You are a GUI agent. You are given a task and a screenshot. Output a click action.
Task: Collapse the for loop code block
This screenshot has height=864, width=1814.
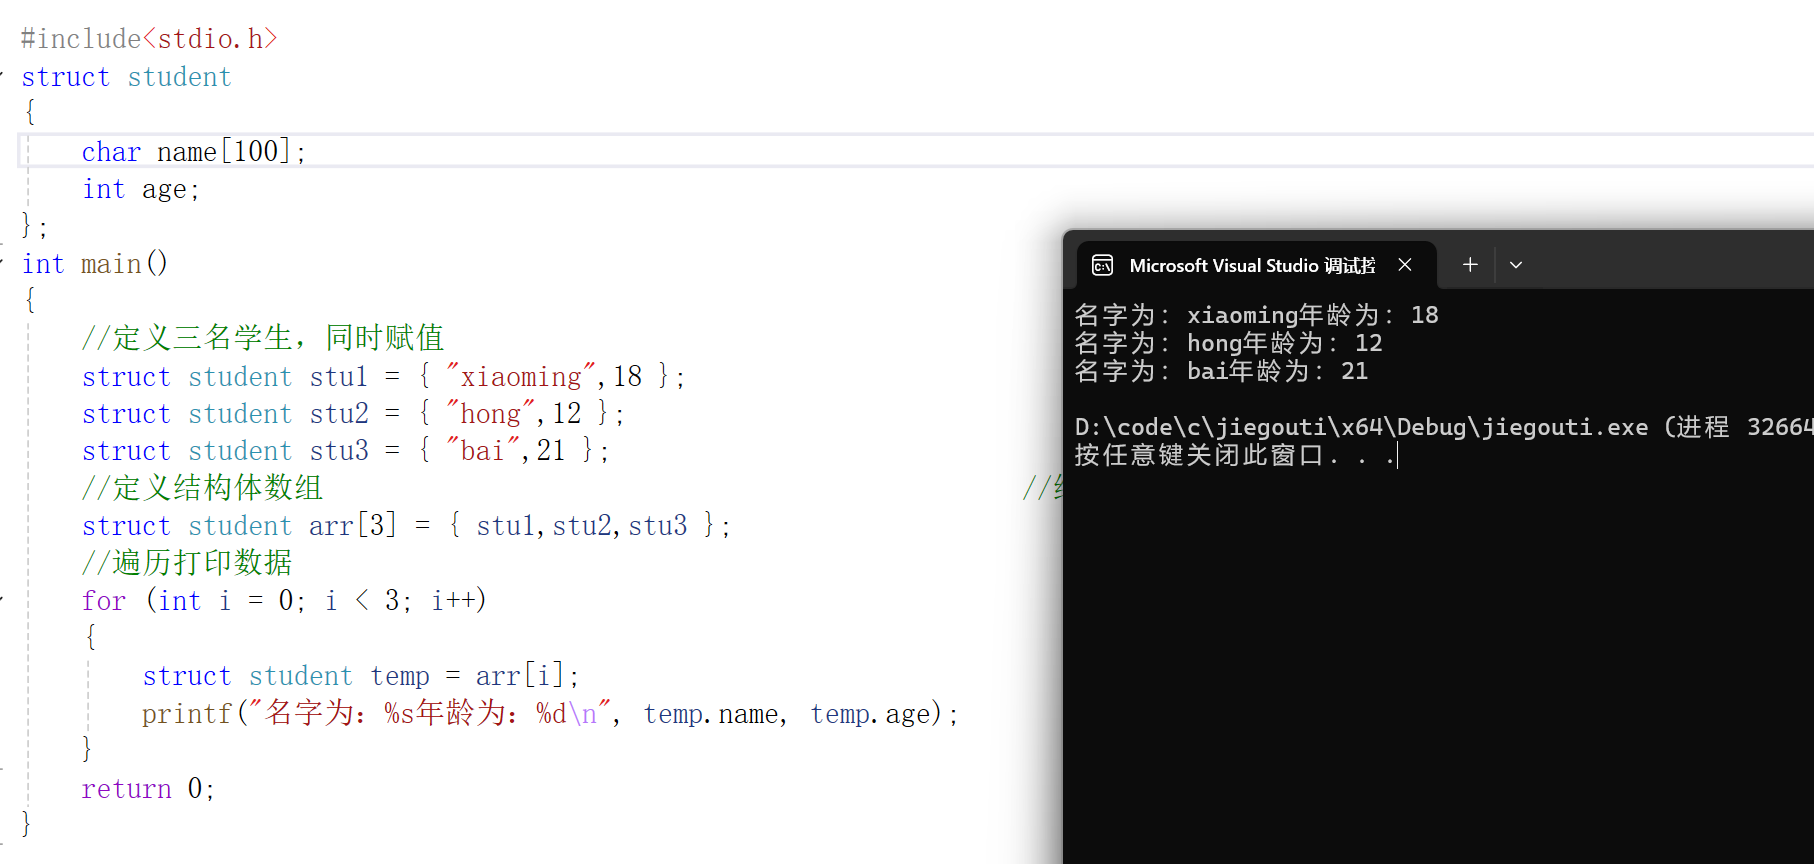click(1, 598)
